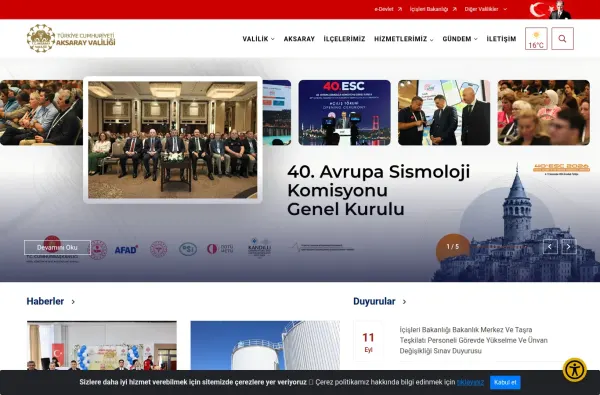The height and width of the screenshot is (395, 600).
Task: Open the Duyurular section heading
Action: tap(374, 302)
